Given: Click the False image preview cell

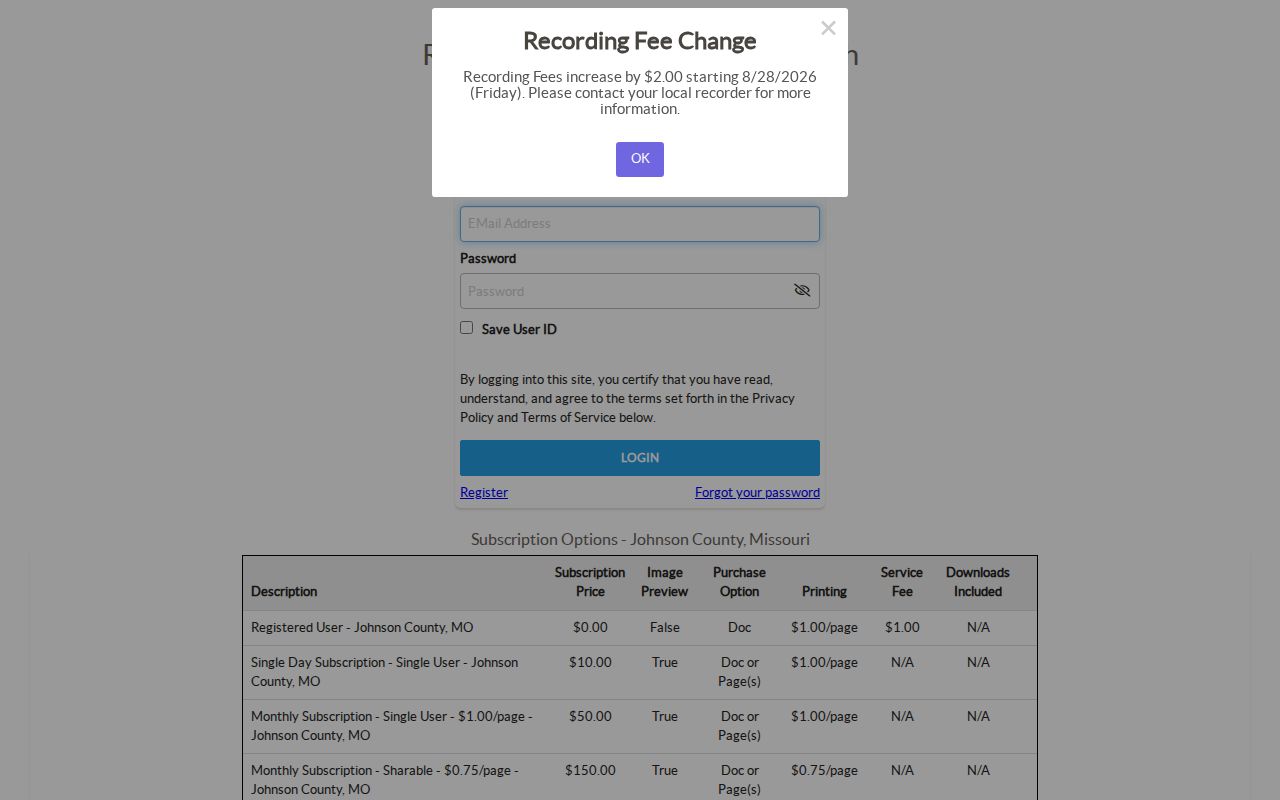Looking at the screenshot, I should pos(665,628).
